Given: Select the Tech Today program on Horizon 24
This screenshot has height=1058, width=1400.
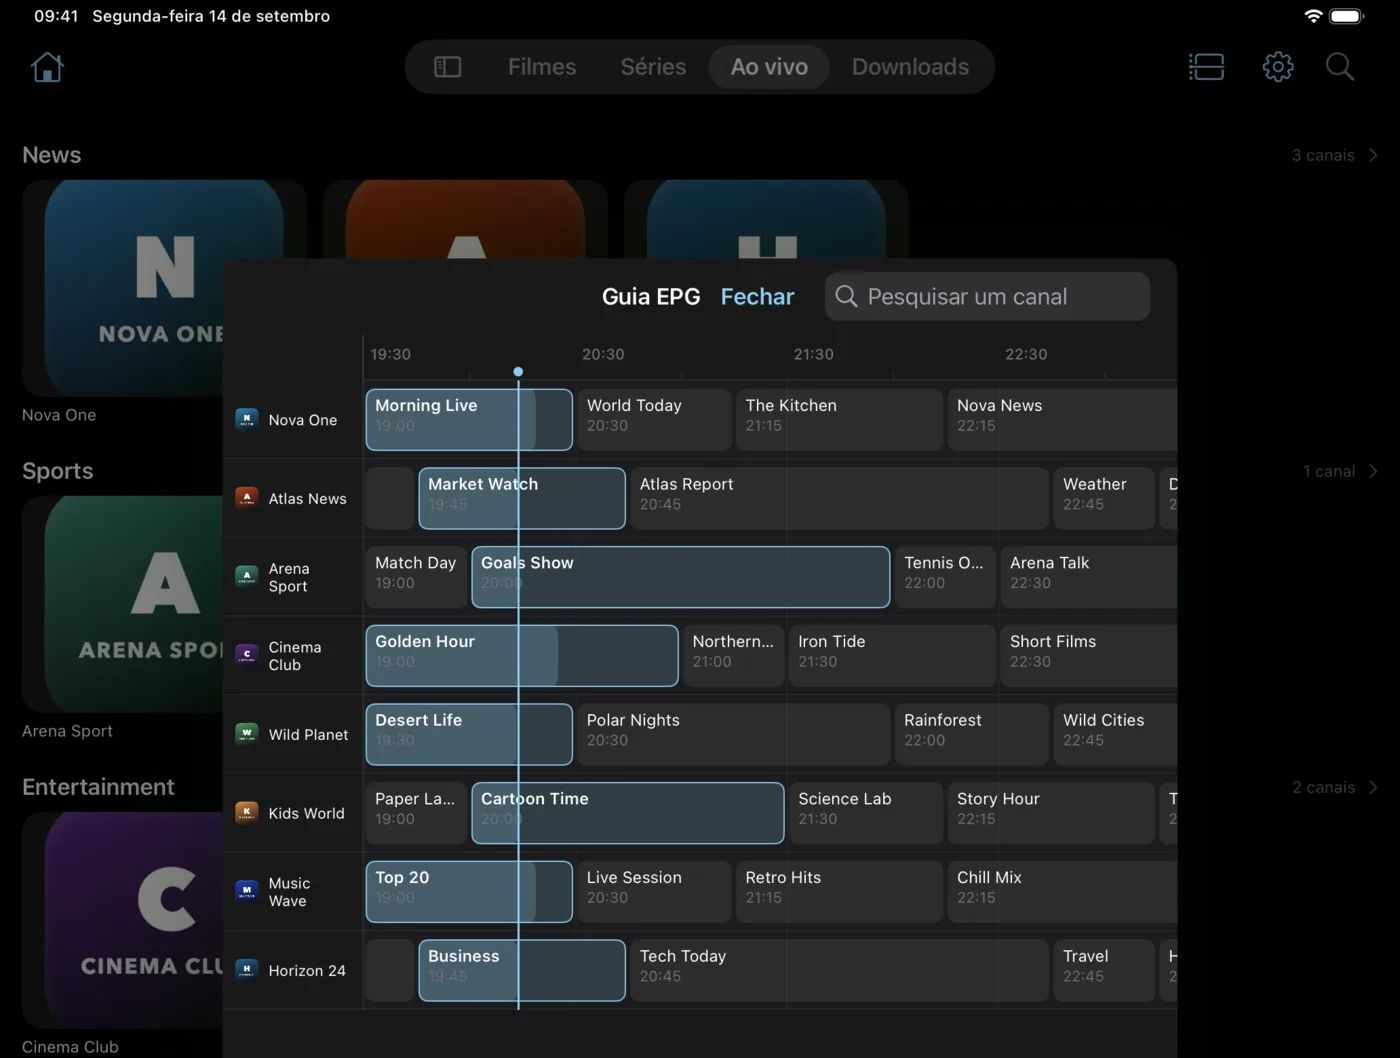Looking at the screenshot, I should 839,970.
